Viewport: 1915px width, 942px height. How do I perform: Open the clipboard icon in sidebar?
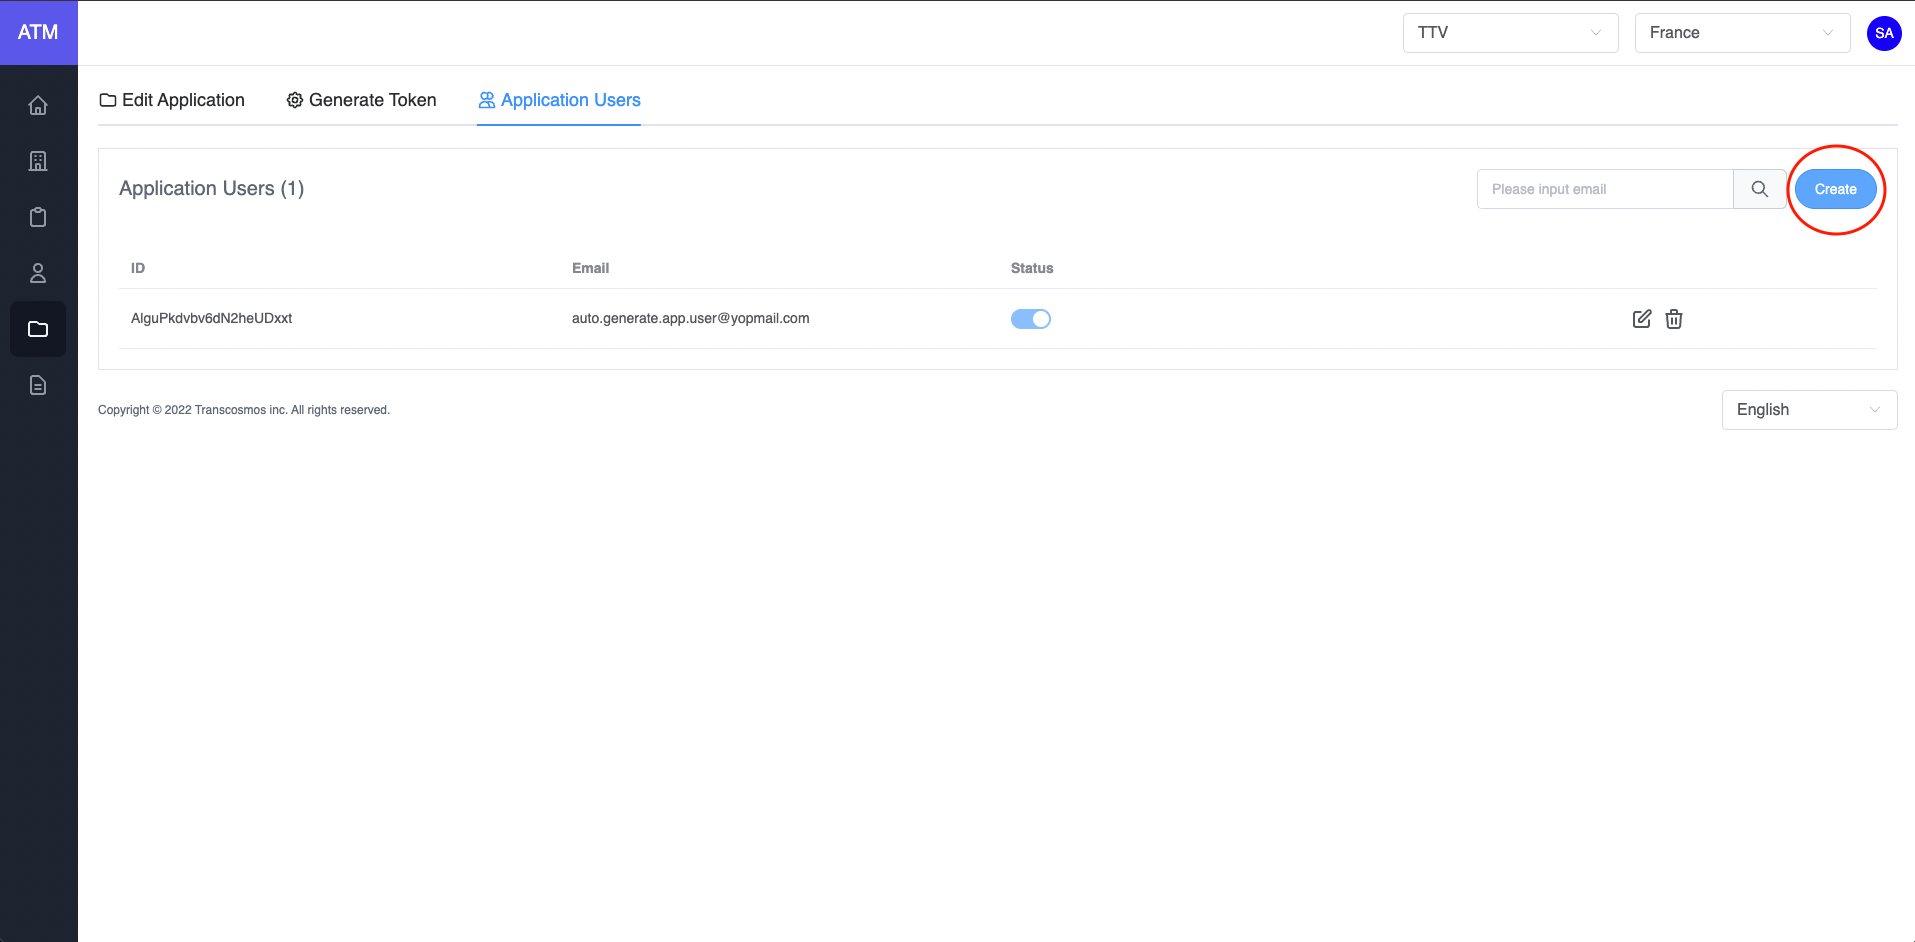pyautogui.click(x=38, y=217)
